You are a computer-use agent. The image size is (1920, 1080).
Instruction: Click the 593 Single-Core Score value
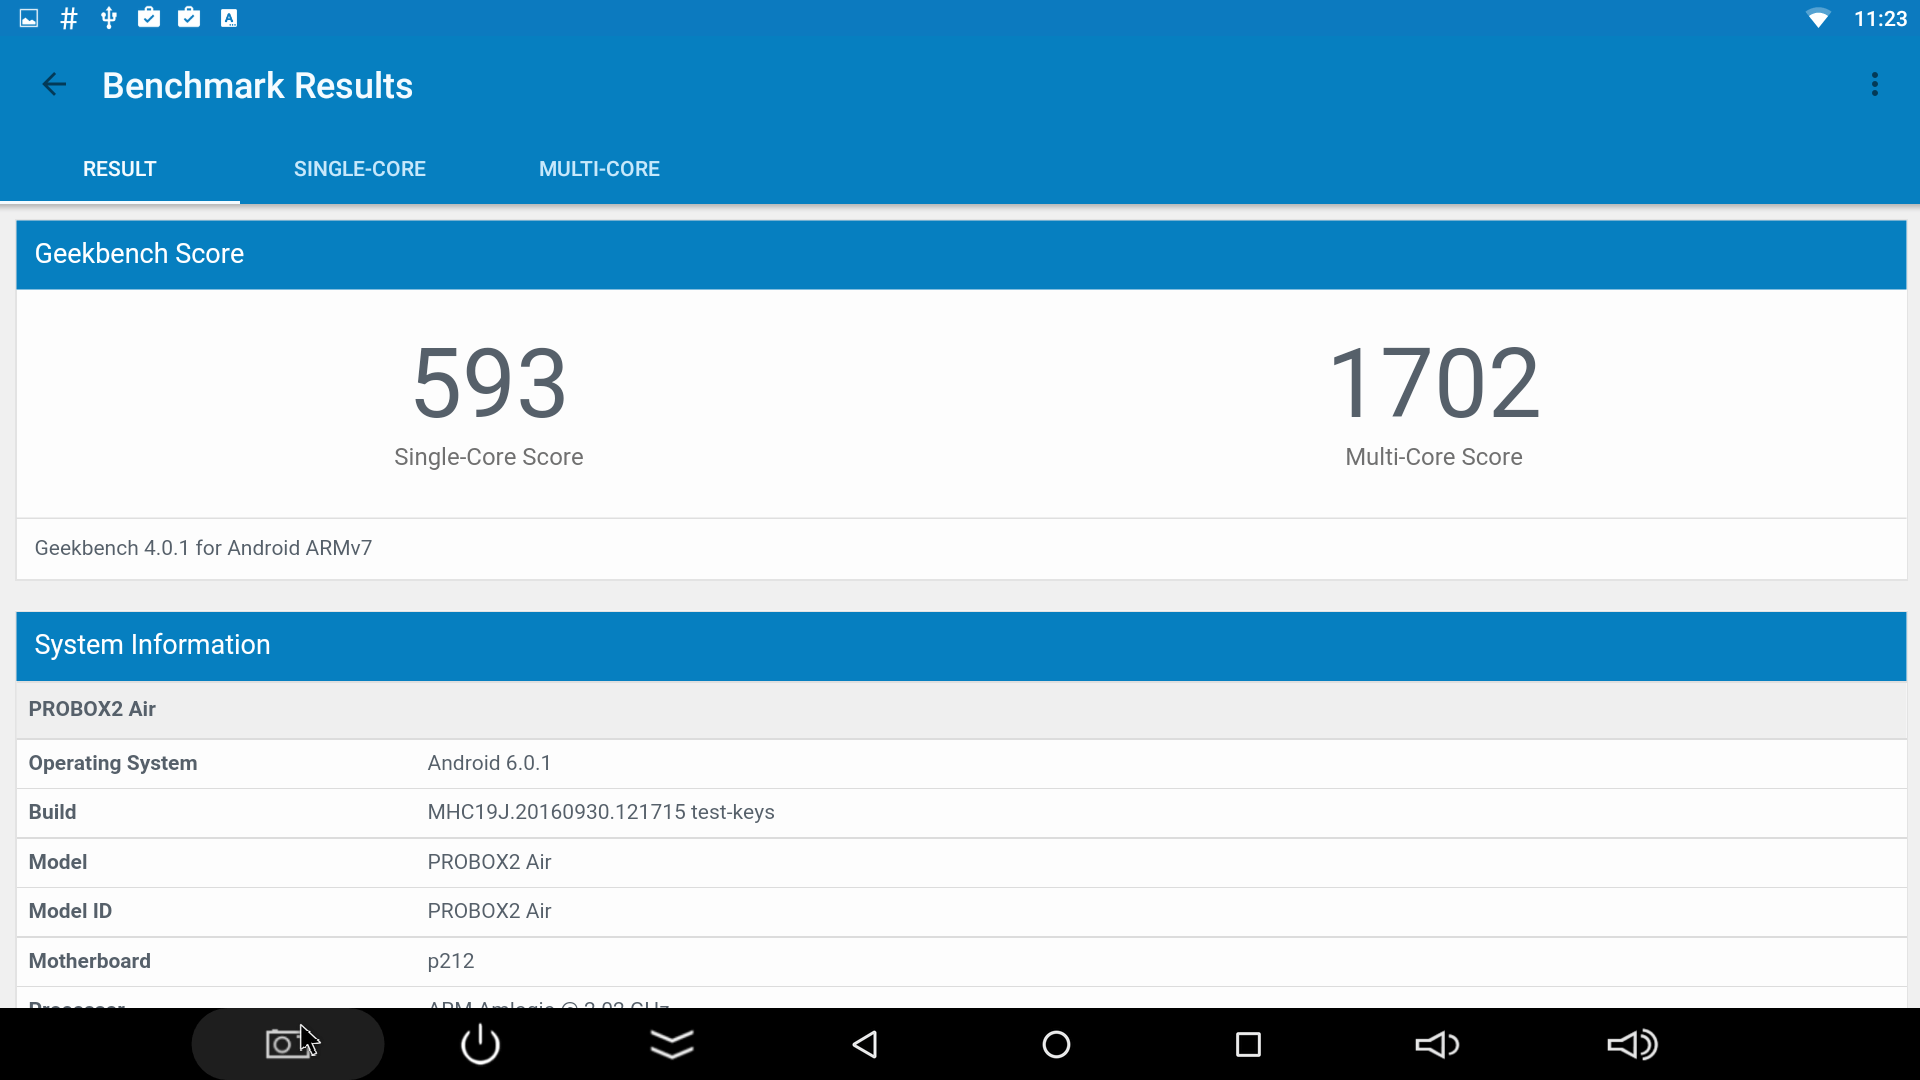[x=489, y=384]
